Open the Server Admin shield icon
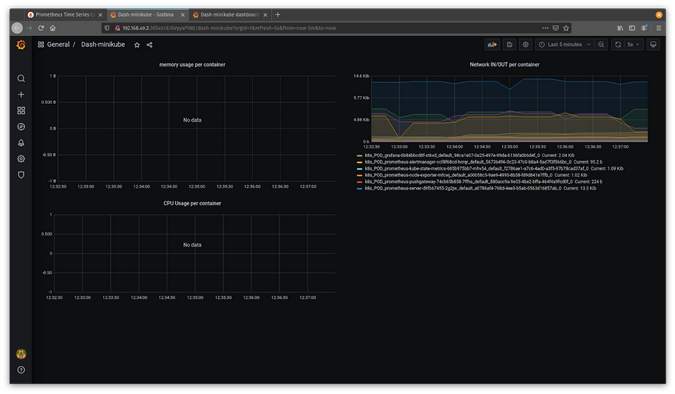 coord(21,175)
